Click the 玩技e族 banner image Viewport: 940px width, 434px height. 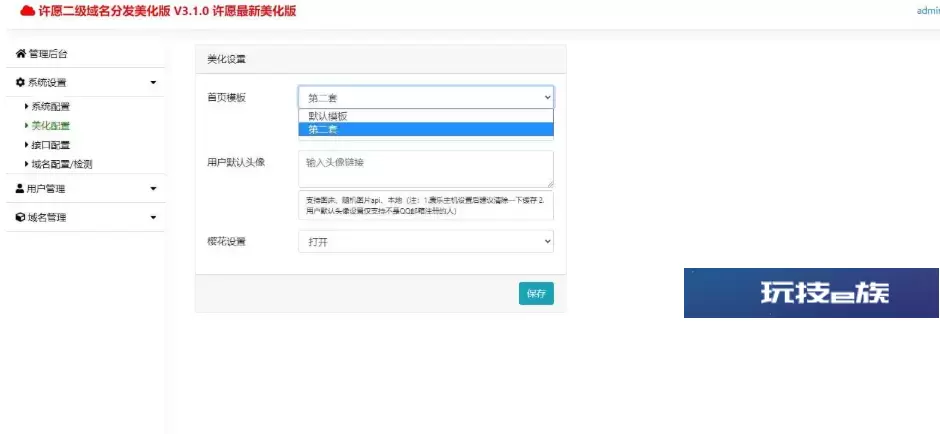pos(811,293)
